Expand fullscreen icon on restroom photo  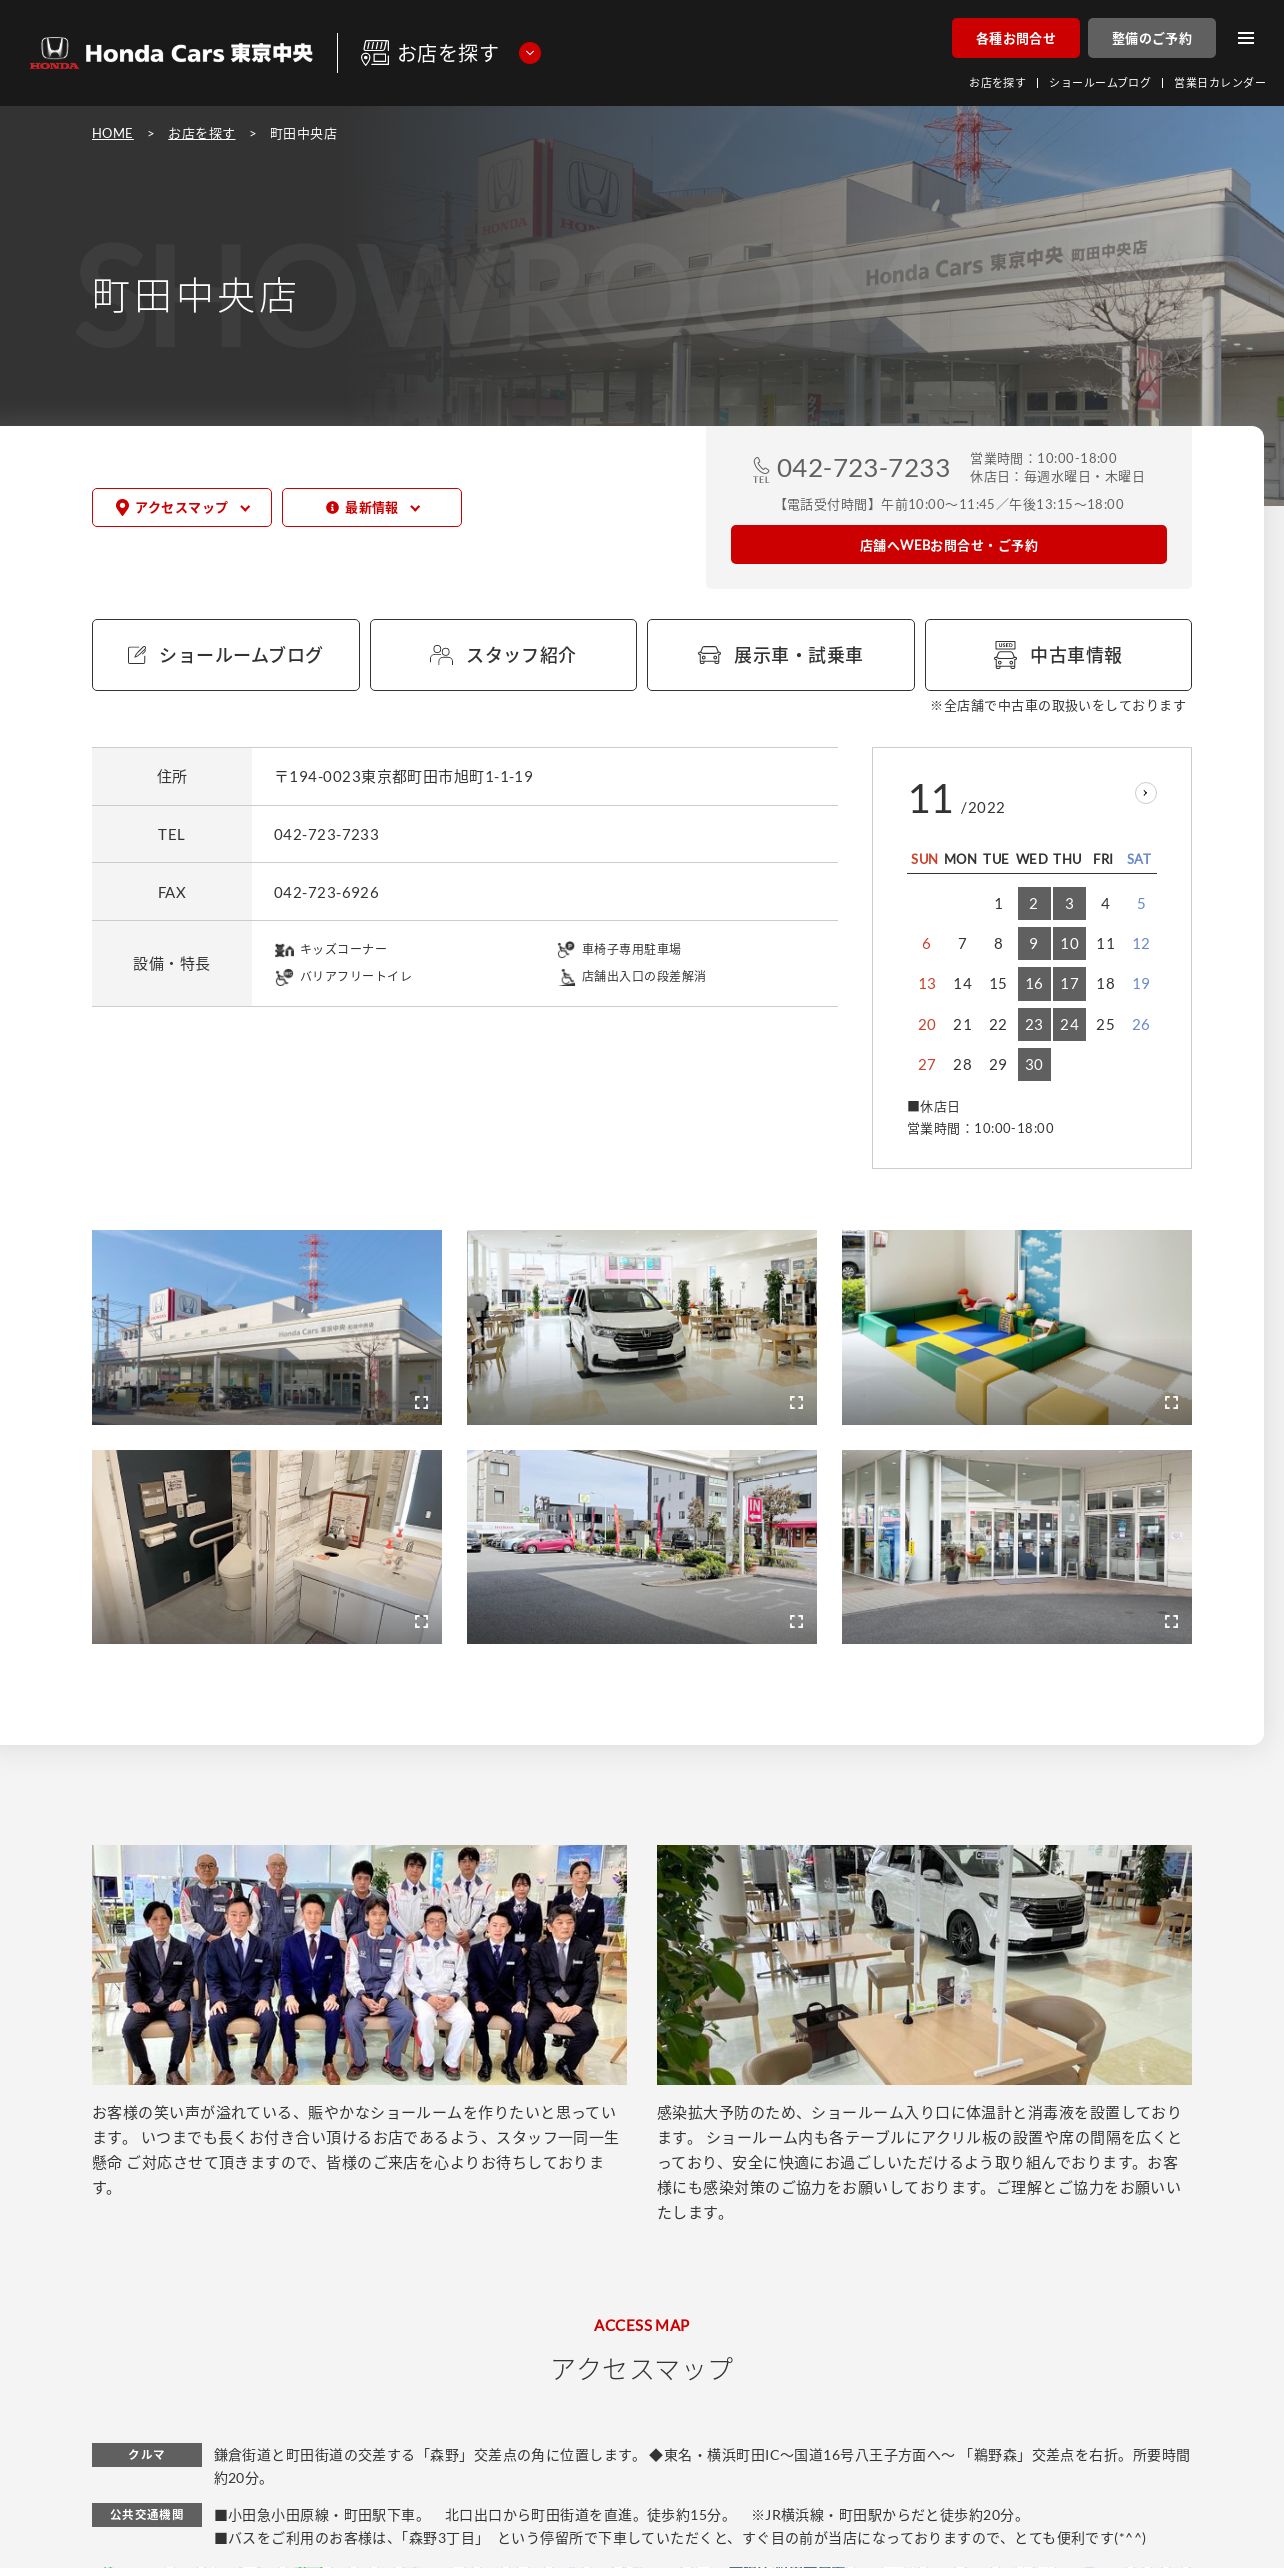(421, 1622)
